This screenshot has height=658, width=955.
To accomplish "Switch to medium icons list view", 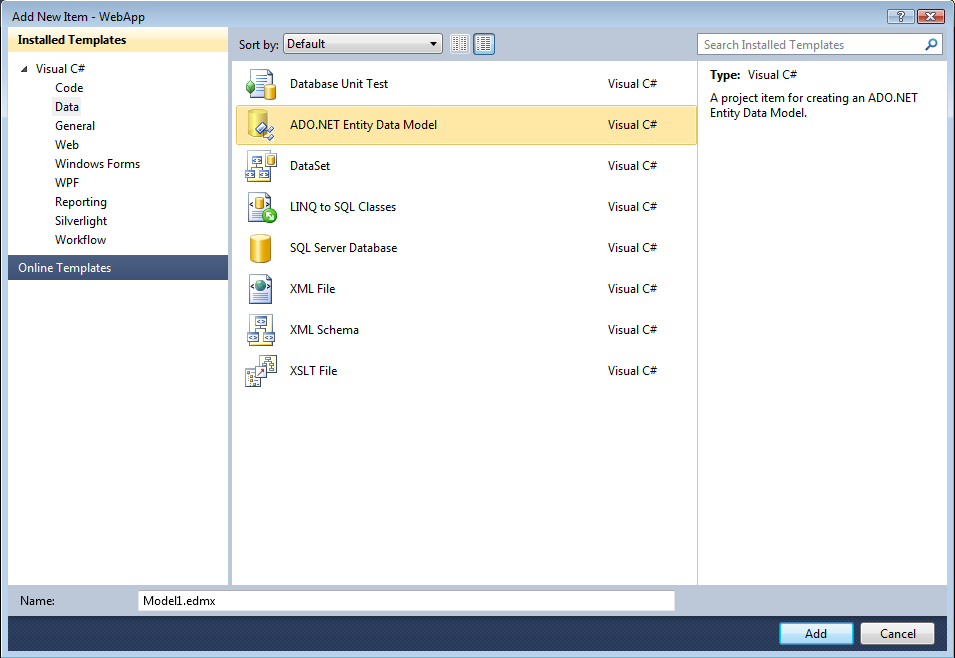I will (484, 44).
